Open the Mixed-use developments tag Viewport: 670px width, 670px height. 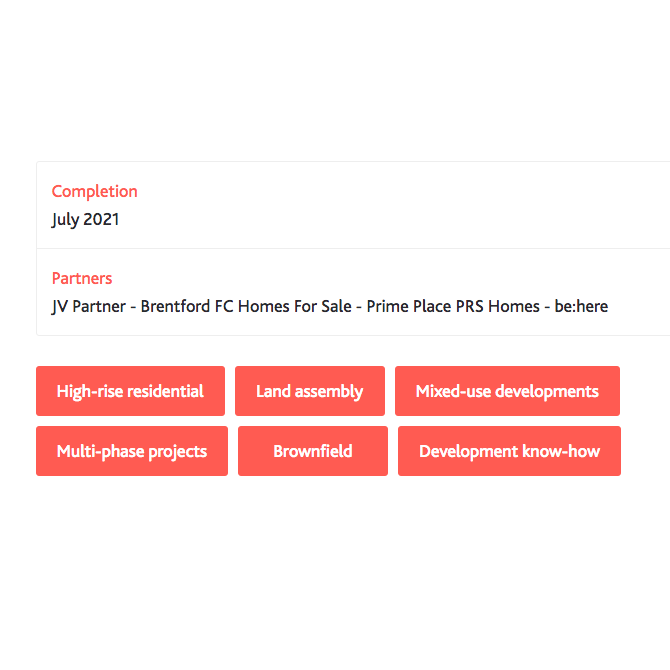[x=507, y=391]
